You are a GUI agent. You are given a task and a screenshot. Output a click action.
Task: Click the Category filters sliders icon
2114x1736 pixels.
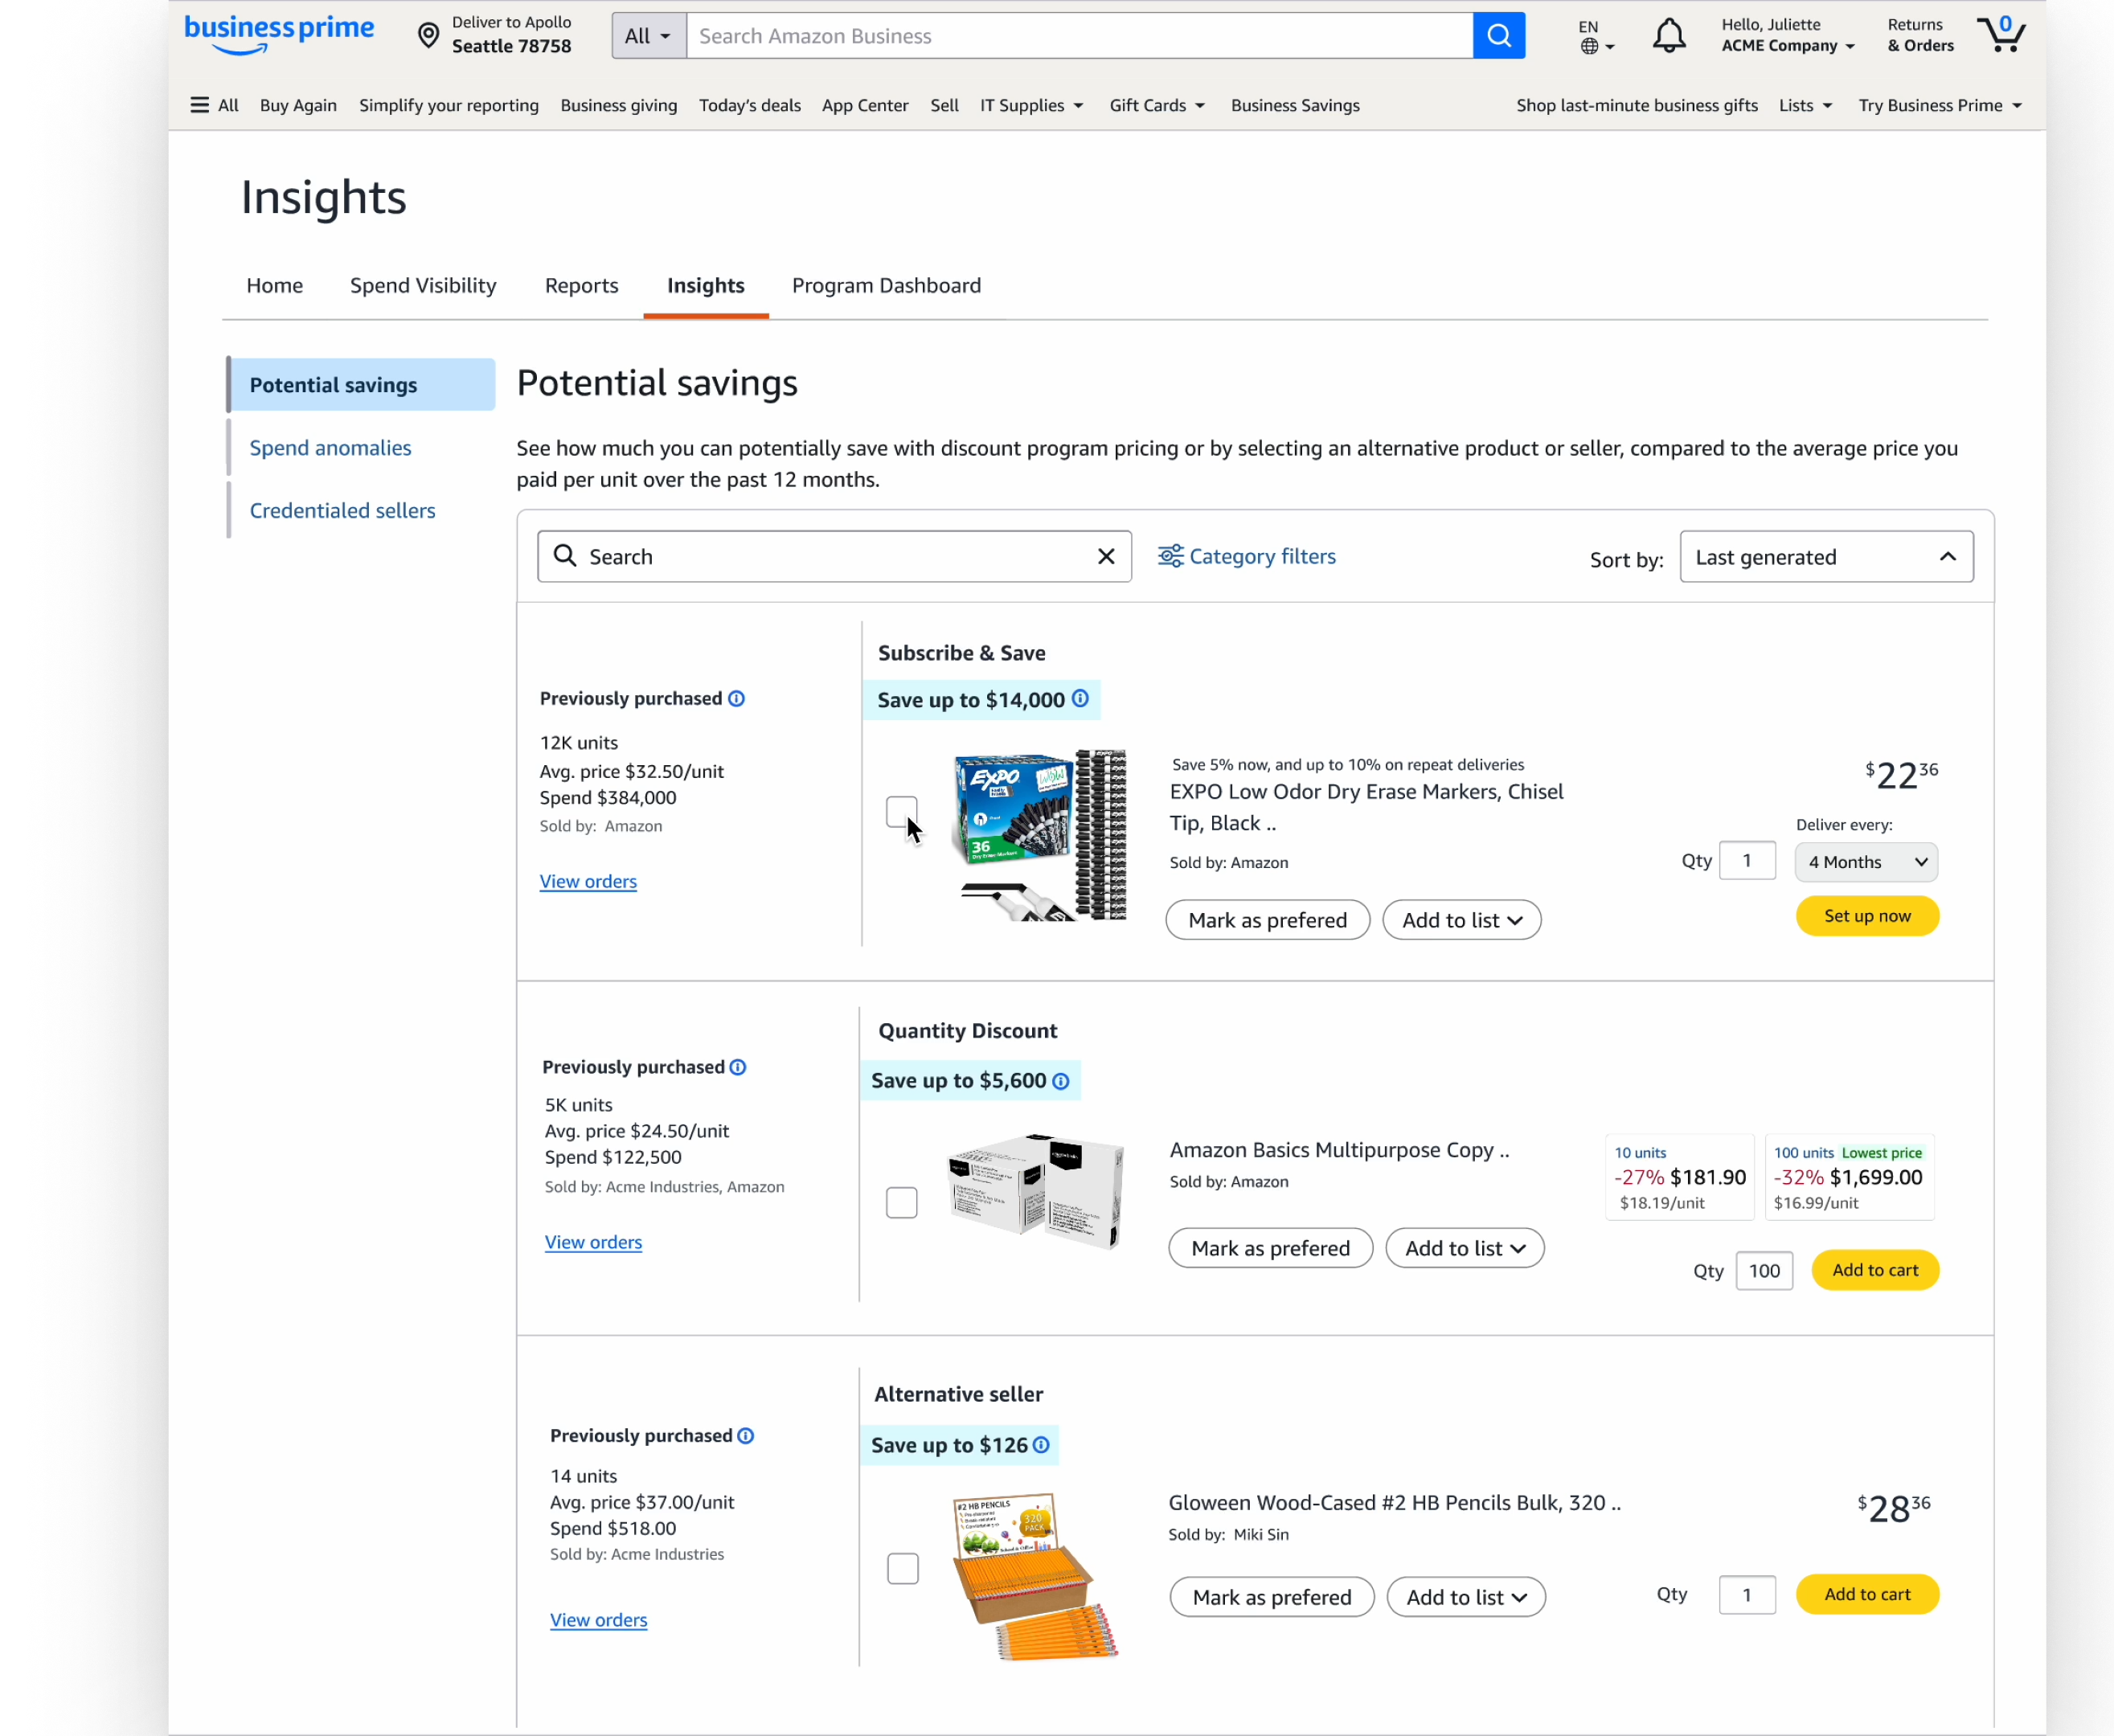tap(1170, 556)
